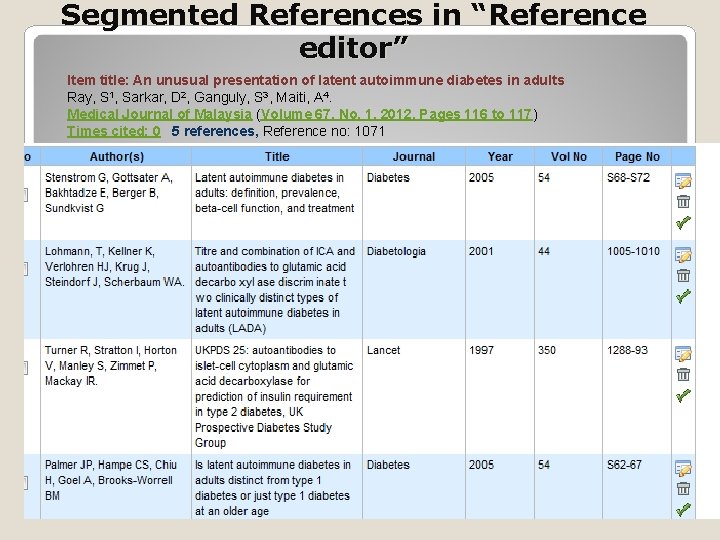Select the Lohmann, T, Kellner K authors cell
Image resolution: width=720 pixels, height=540 pixels.
click(116, 289)
